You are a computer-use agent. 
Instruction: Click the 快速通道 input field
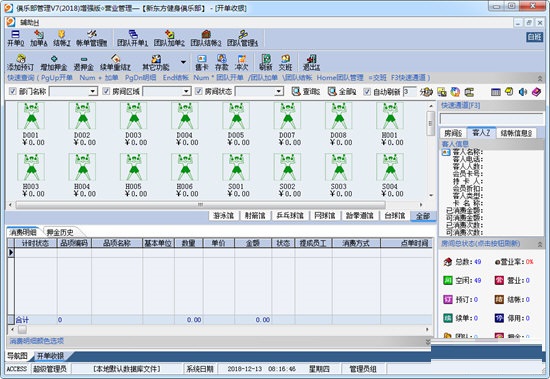[491, 118]
